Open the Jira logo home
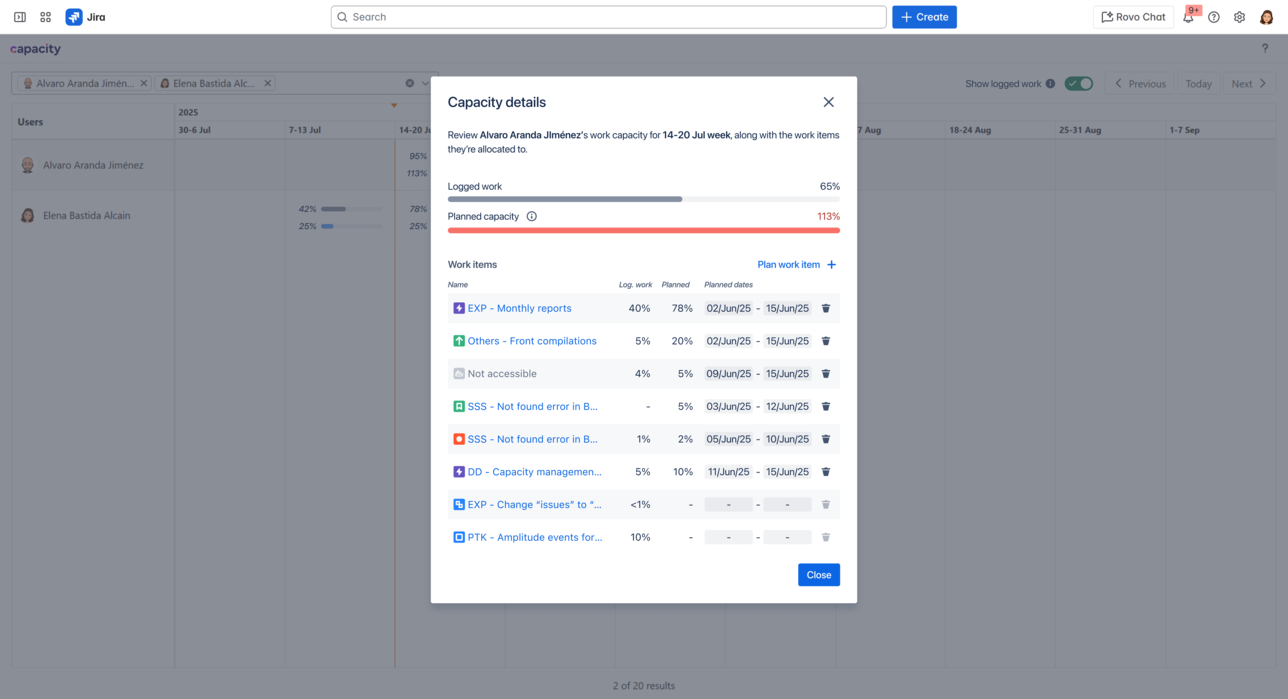This screenshot has width=1288, height=699. (86, 17)
